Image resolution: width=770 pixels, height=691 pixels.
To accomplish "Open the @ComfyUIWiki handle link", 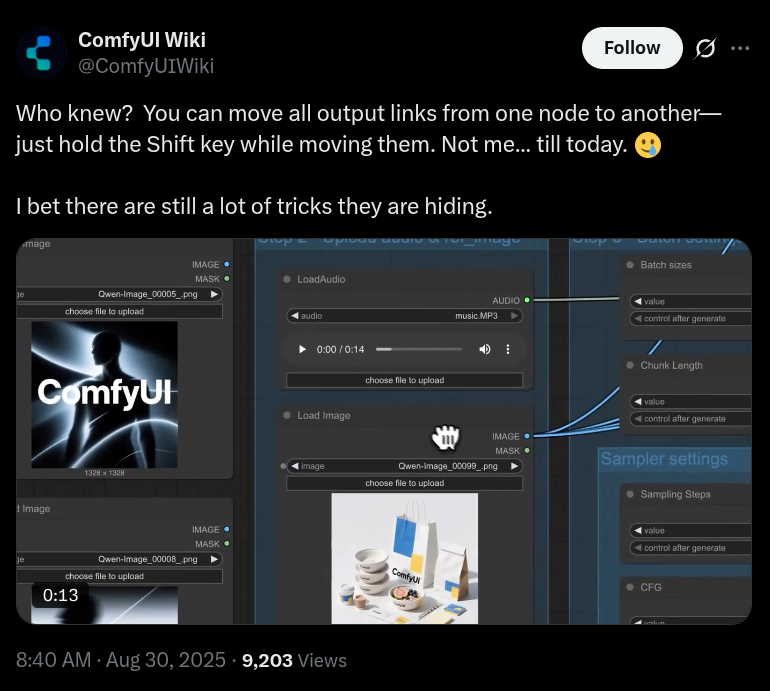I will pos(146,66).
